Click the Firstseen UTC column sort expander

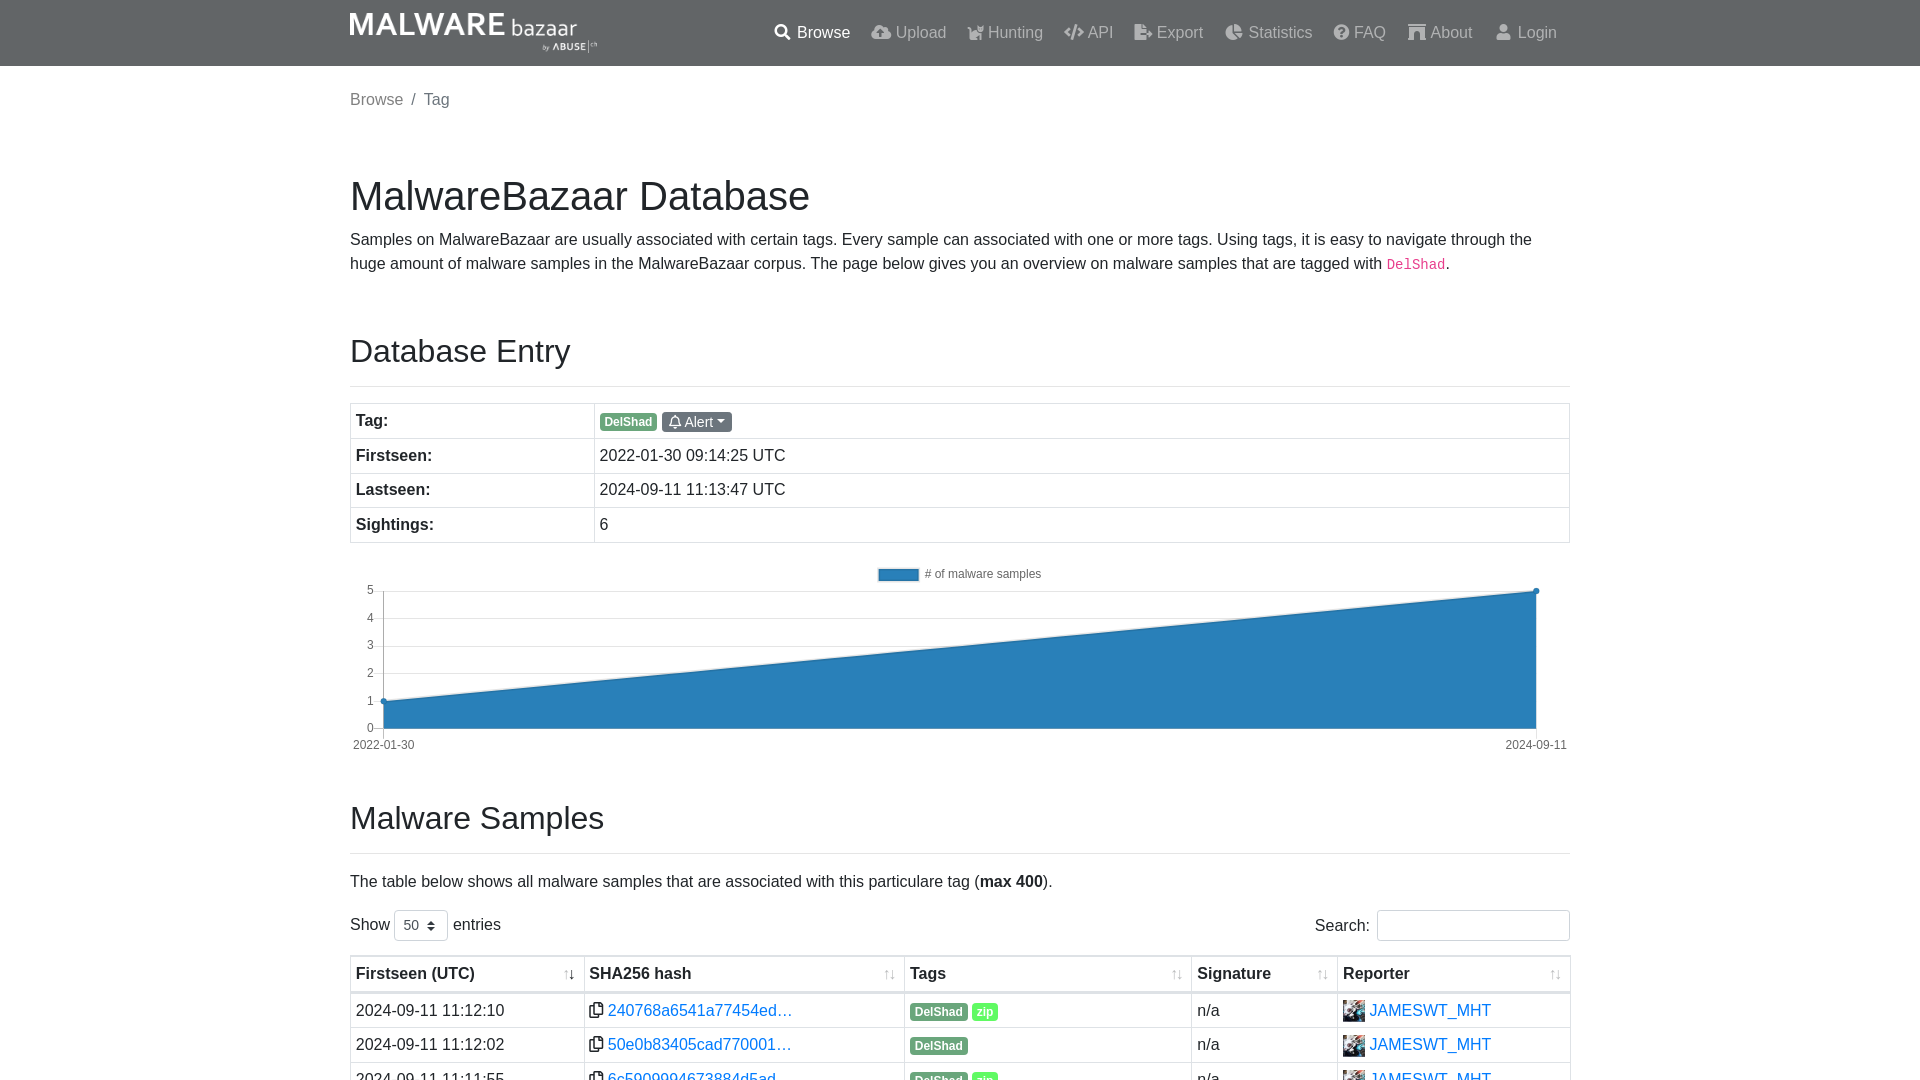pos(570,975)
